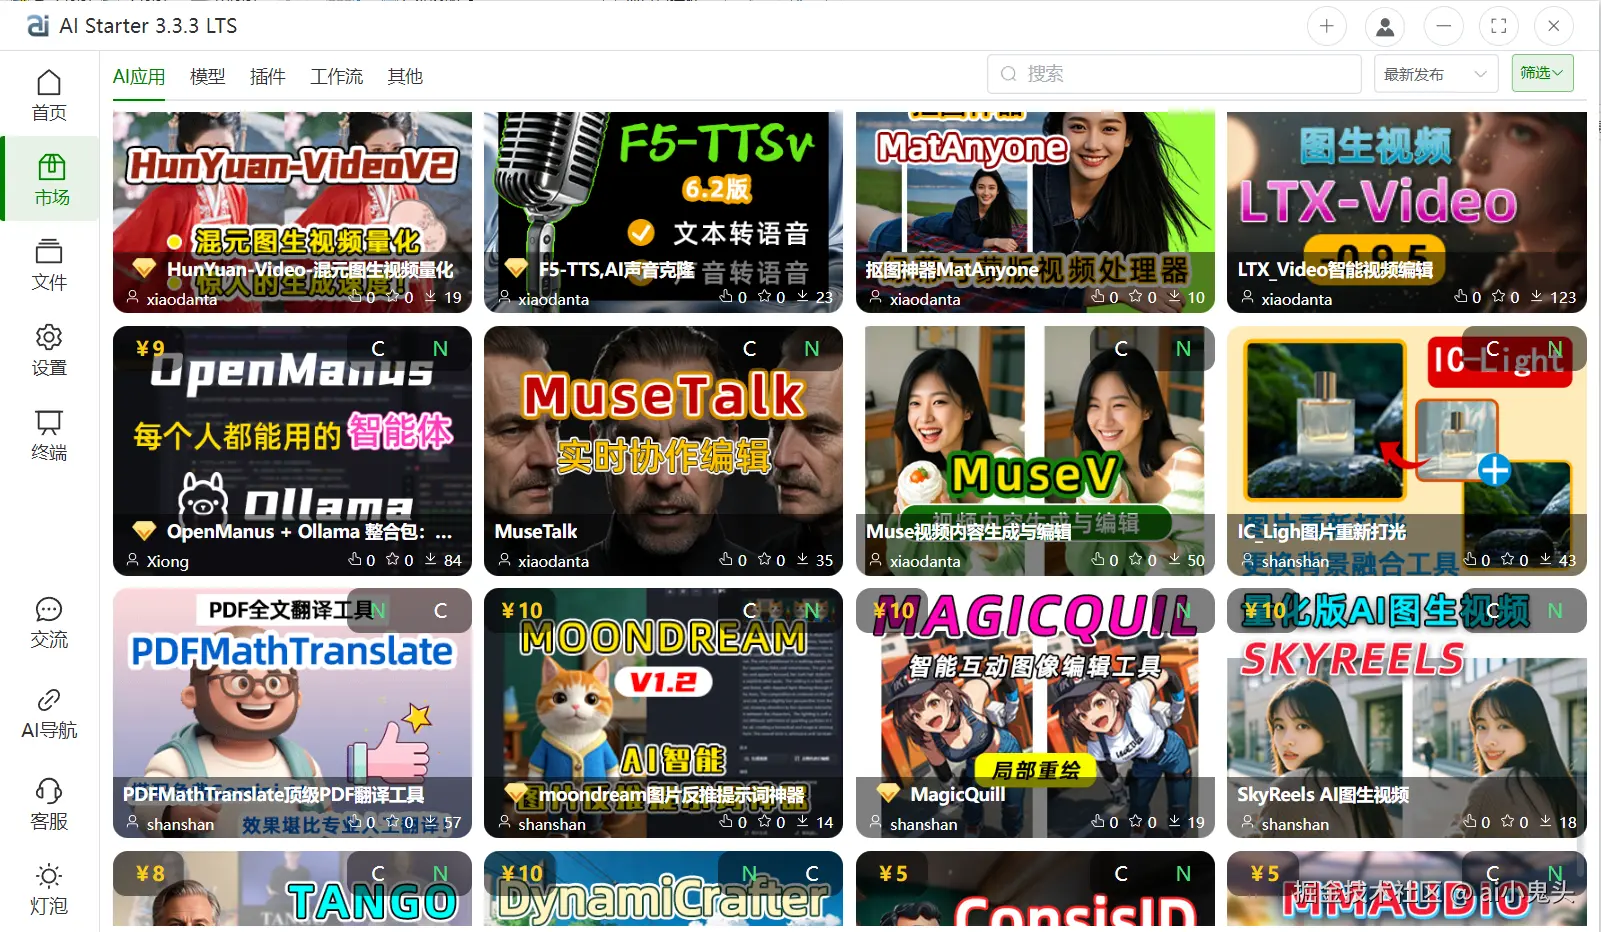Open the 筛选 filter dropdown
Image resolution: width=1601 pixels, height=932 pixels.
[x=1543, y=73]
